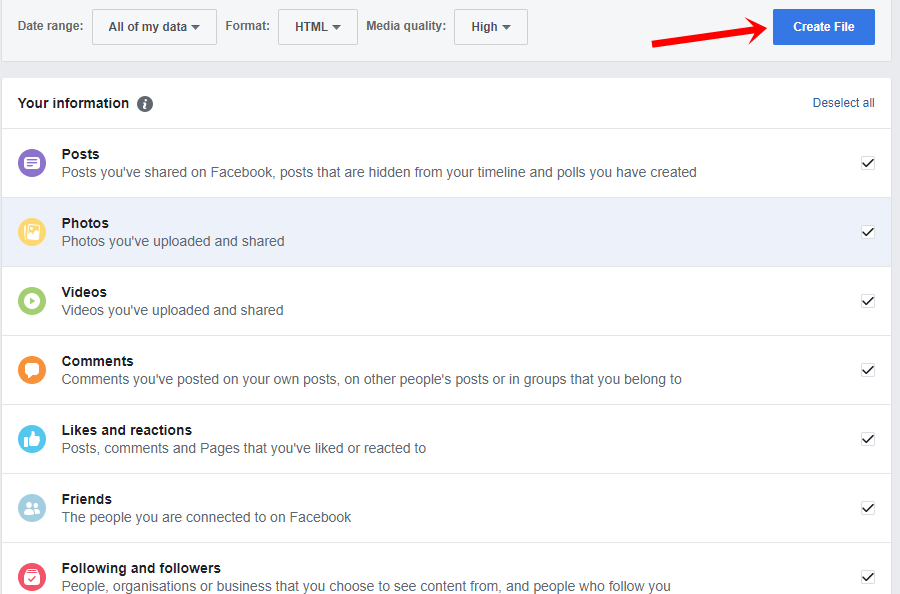
Task: Uncheck the Friends checkbox
Action: tap(868, 508)
